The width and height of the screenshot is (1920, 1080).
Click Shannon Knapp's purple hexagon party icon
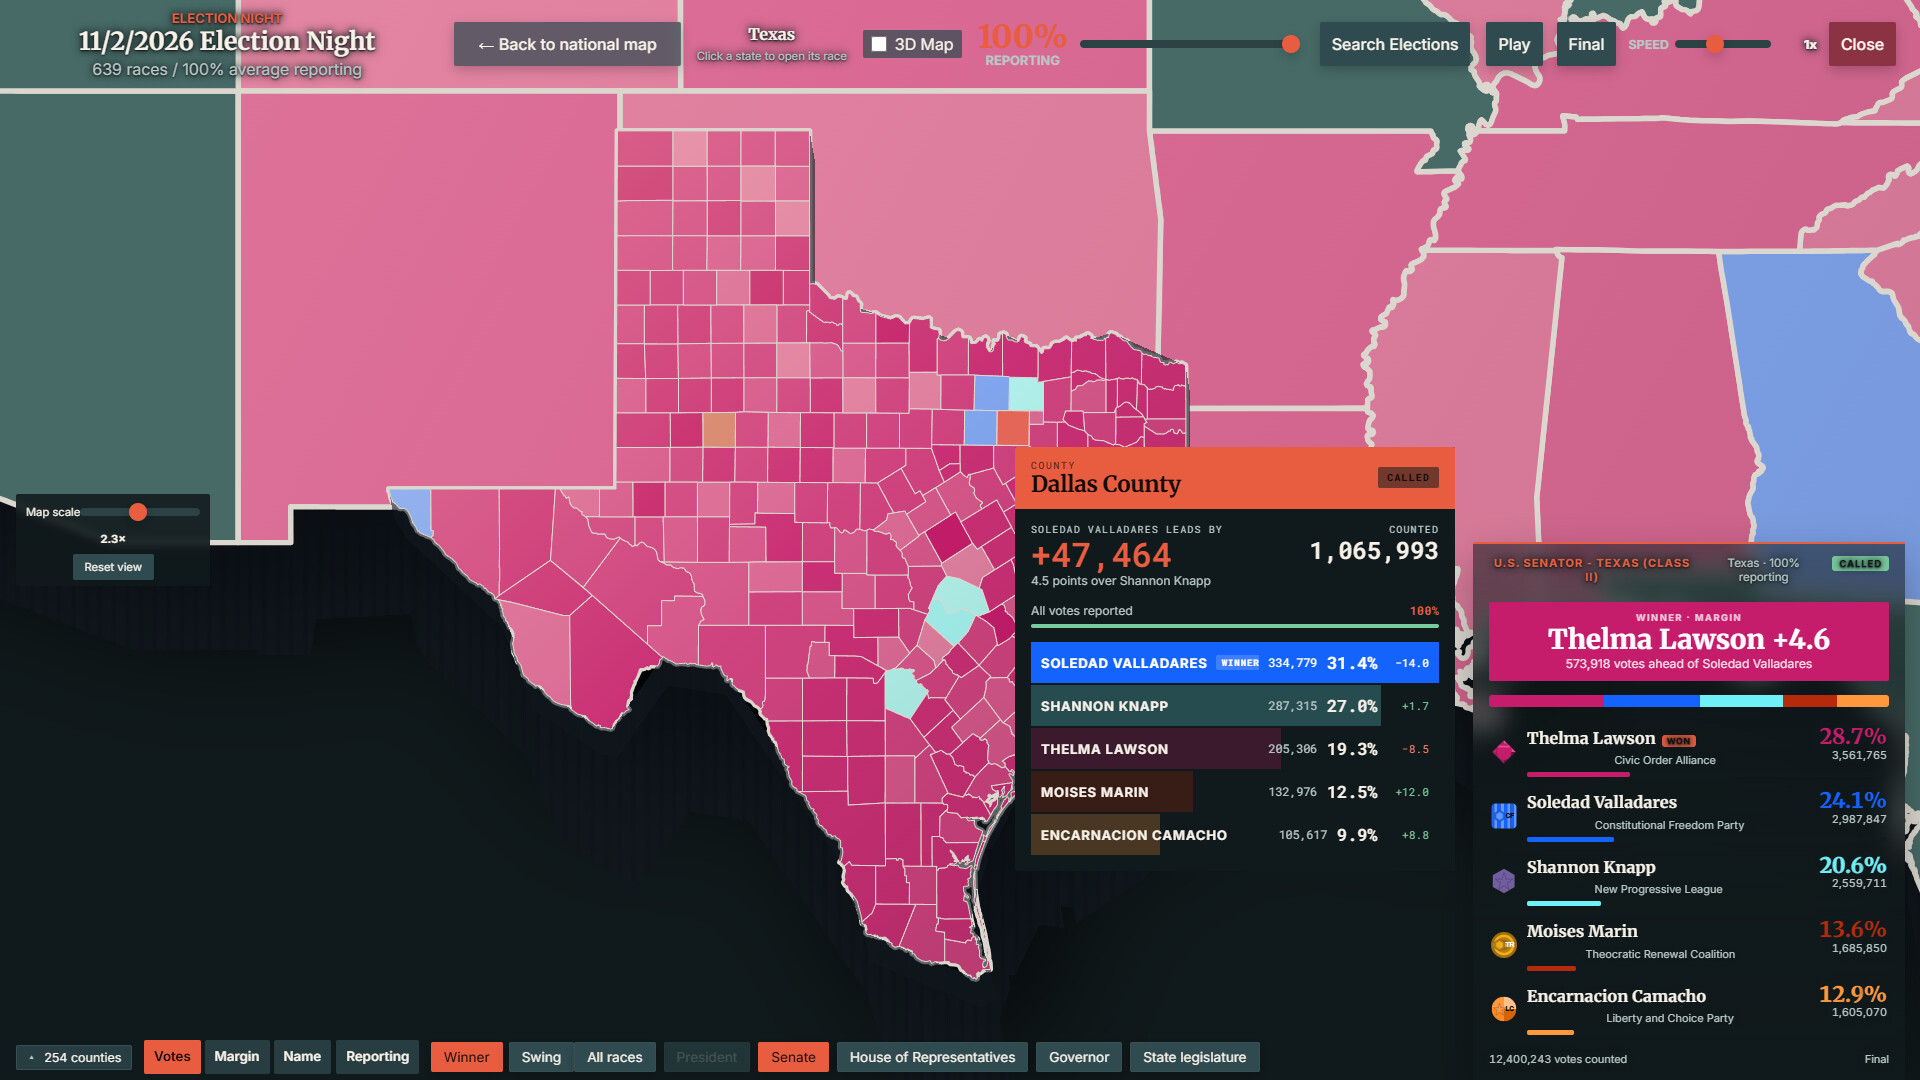1503,880
